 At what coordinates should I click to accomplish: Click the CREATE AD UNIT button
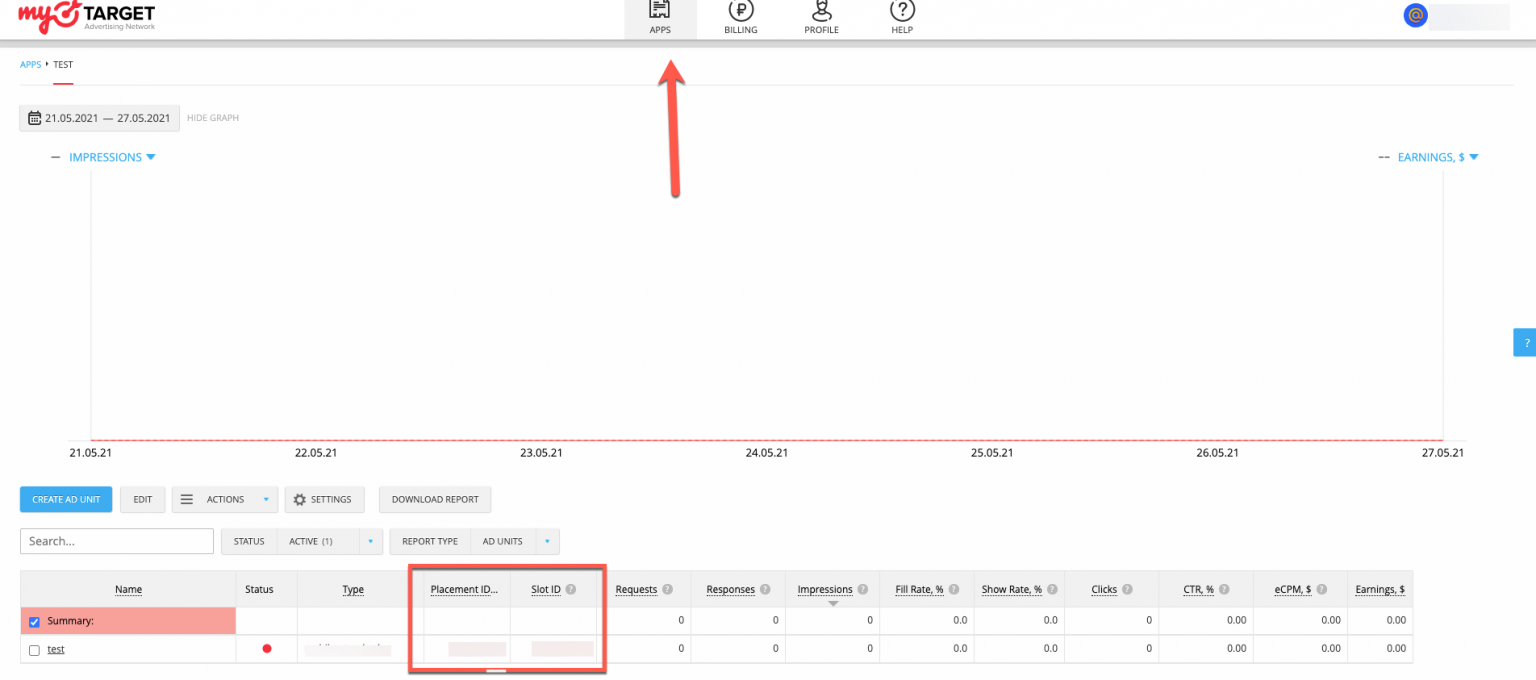[x=65, y=499]
